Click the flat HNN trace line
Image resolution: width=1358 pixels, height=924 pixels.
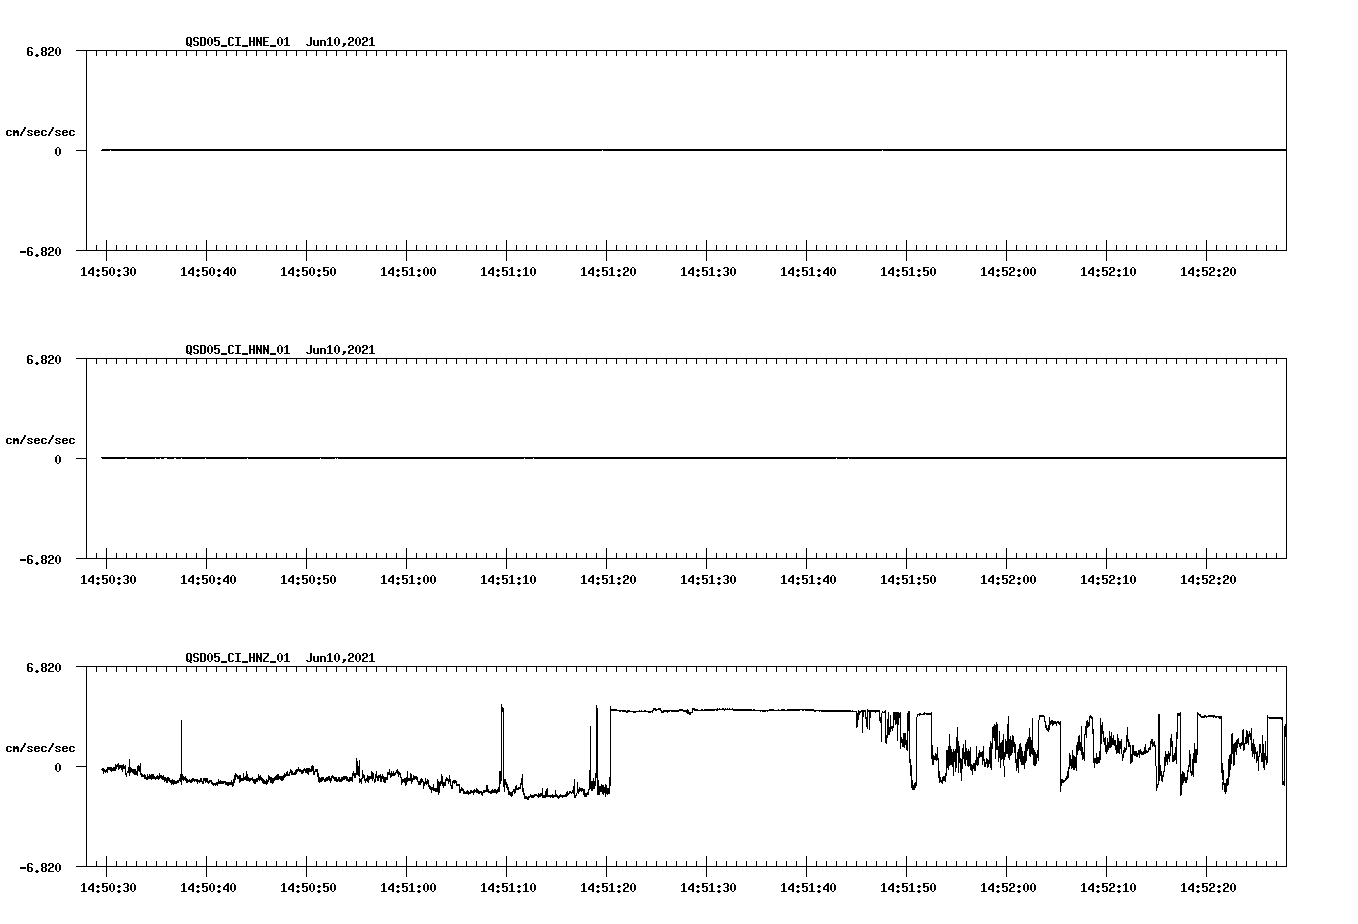[694, 458]
